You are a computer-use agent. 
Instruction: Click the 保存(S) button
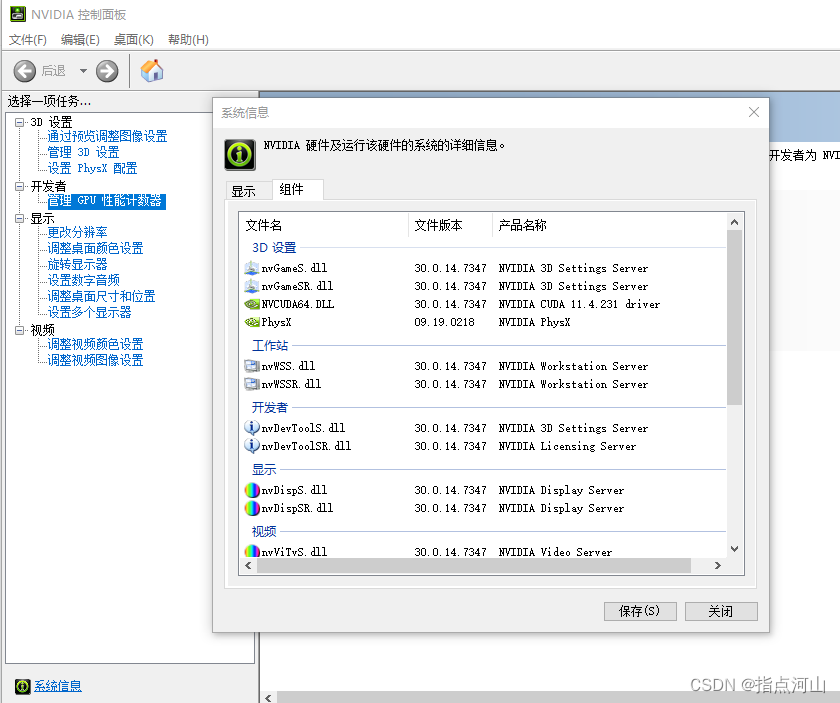(x=640, y=611)
